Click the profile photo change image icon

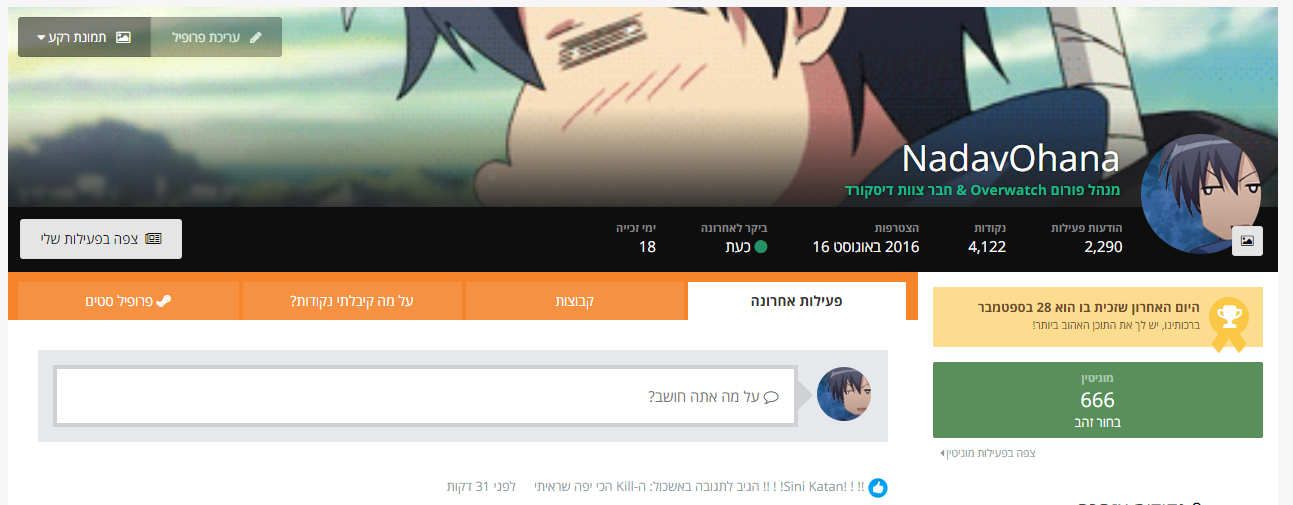click(1248, 240)
